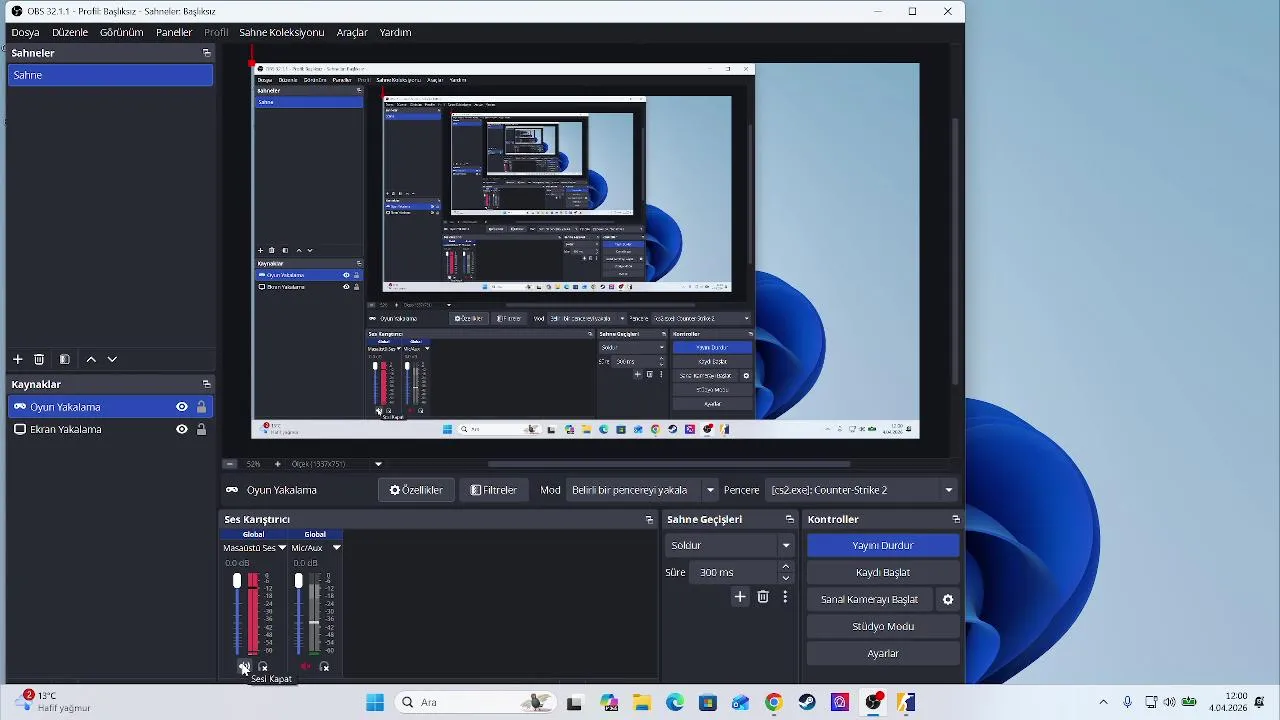
Task: Select the Sahne scene in list
Action: (x=110, y=75)
